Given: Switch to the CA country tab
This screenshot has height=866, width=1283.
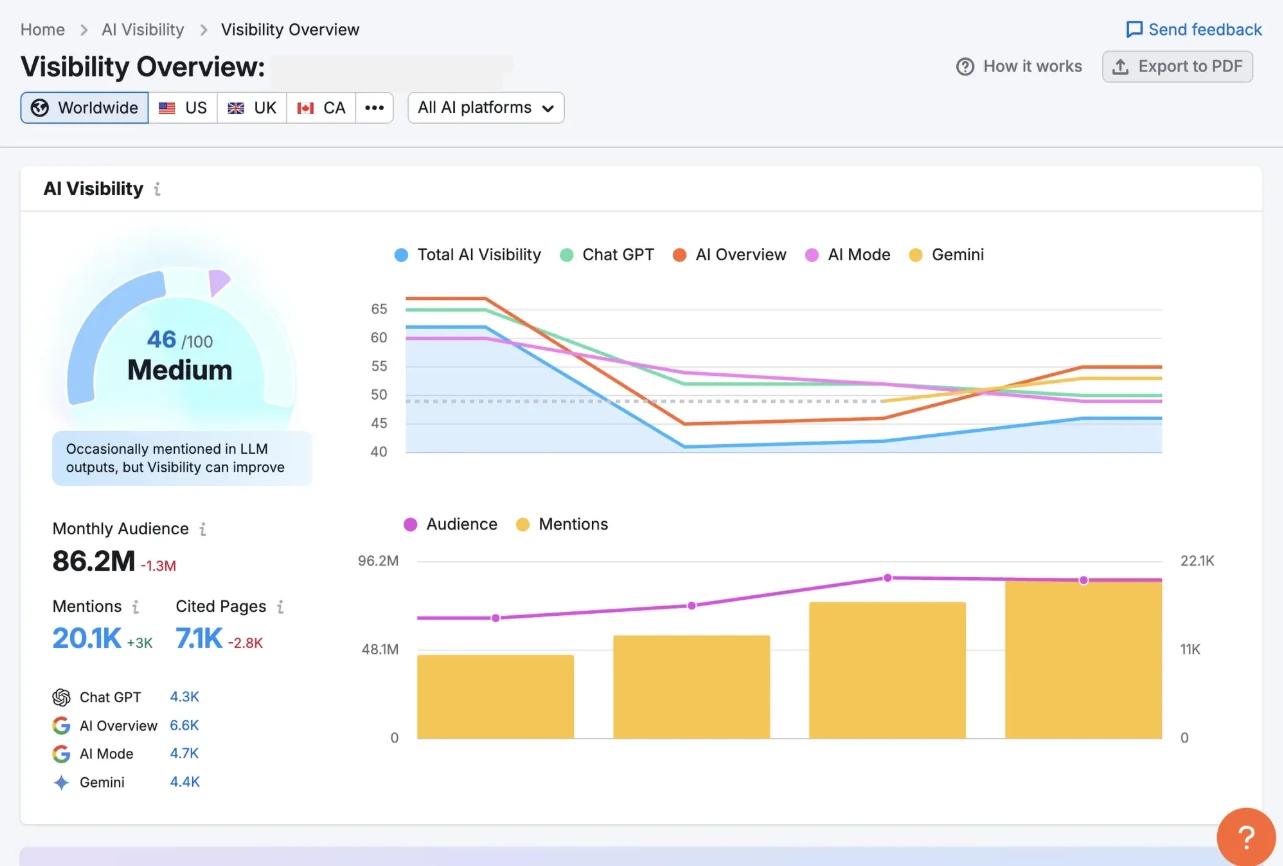Looking at the screenshot, I should [x=320, y=107].
